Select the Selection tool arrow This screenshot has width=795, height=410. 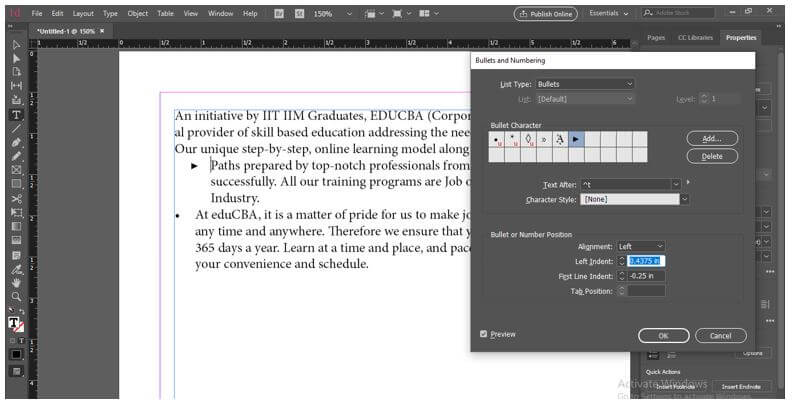pyautogui.click(x=16, y=45)
